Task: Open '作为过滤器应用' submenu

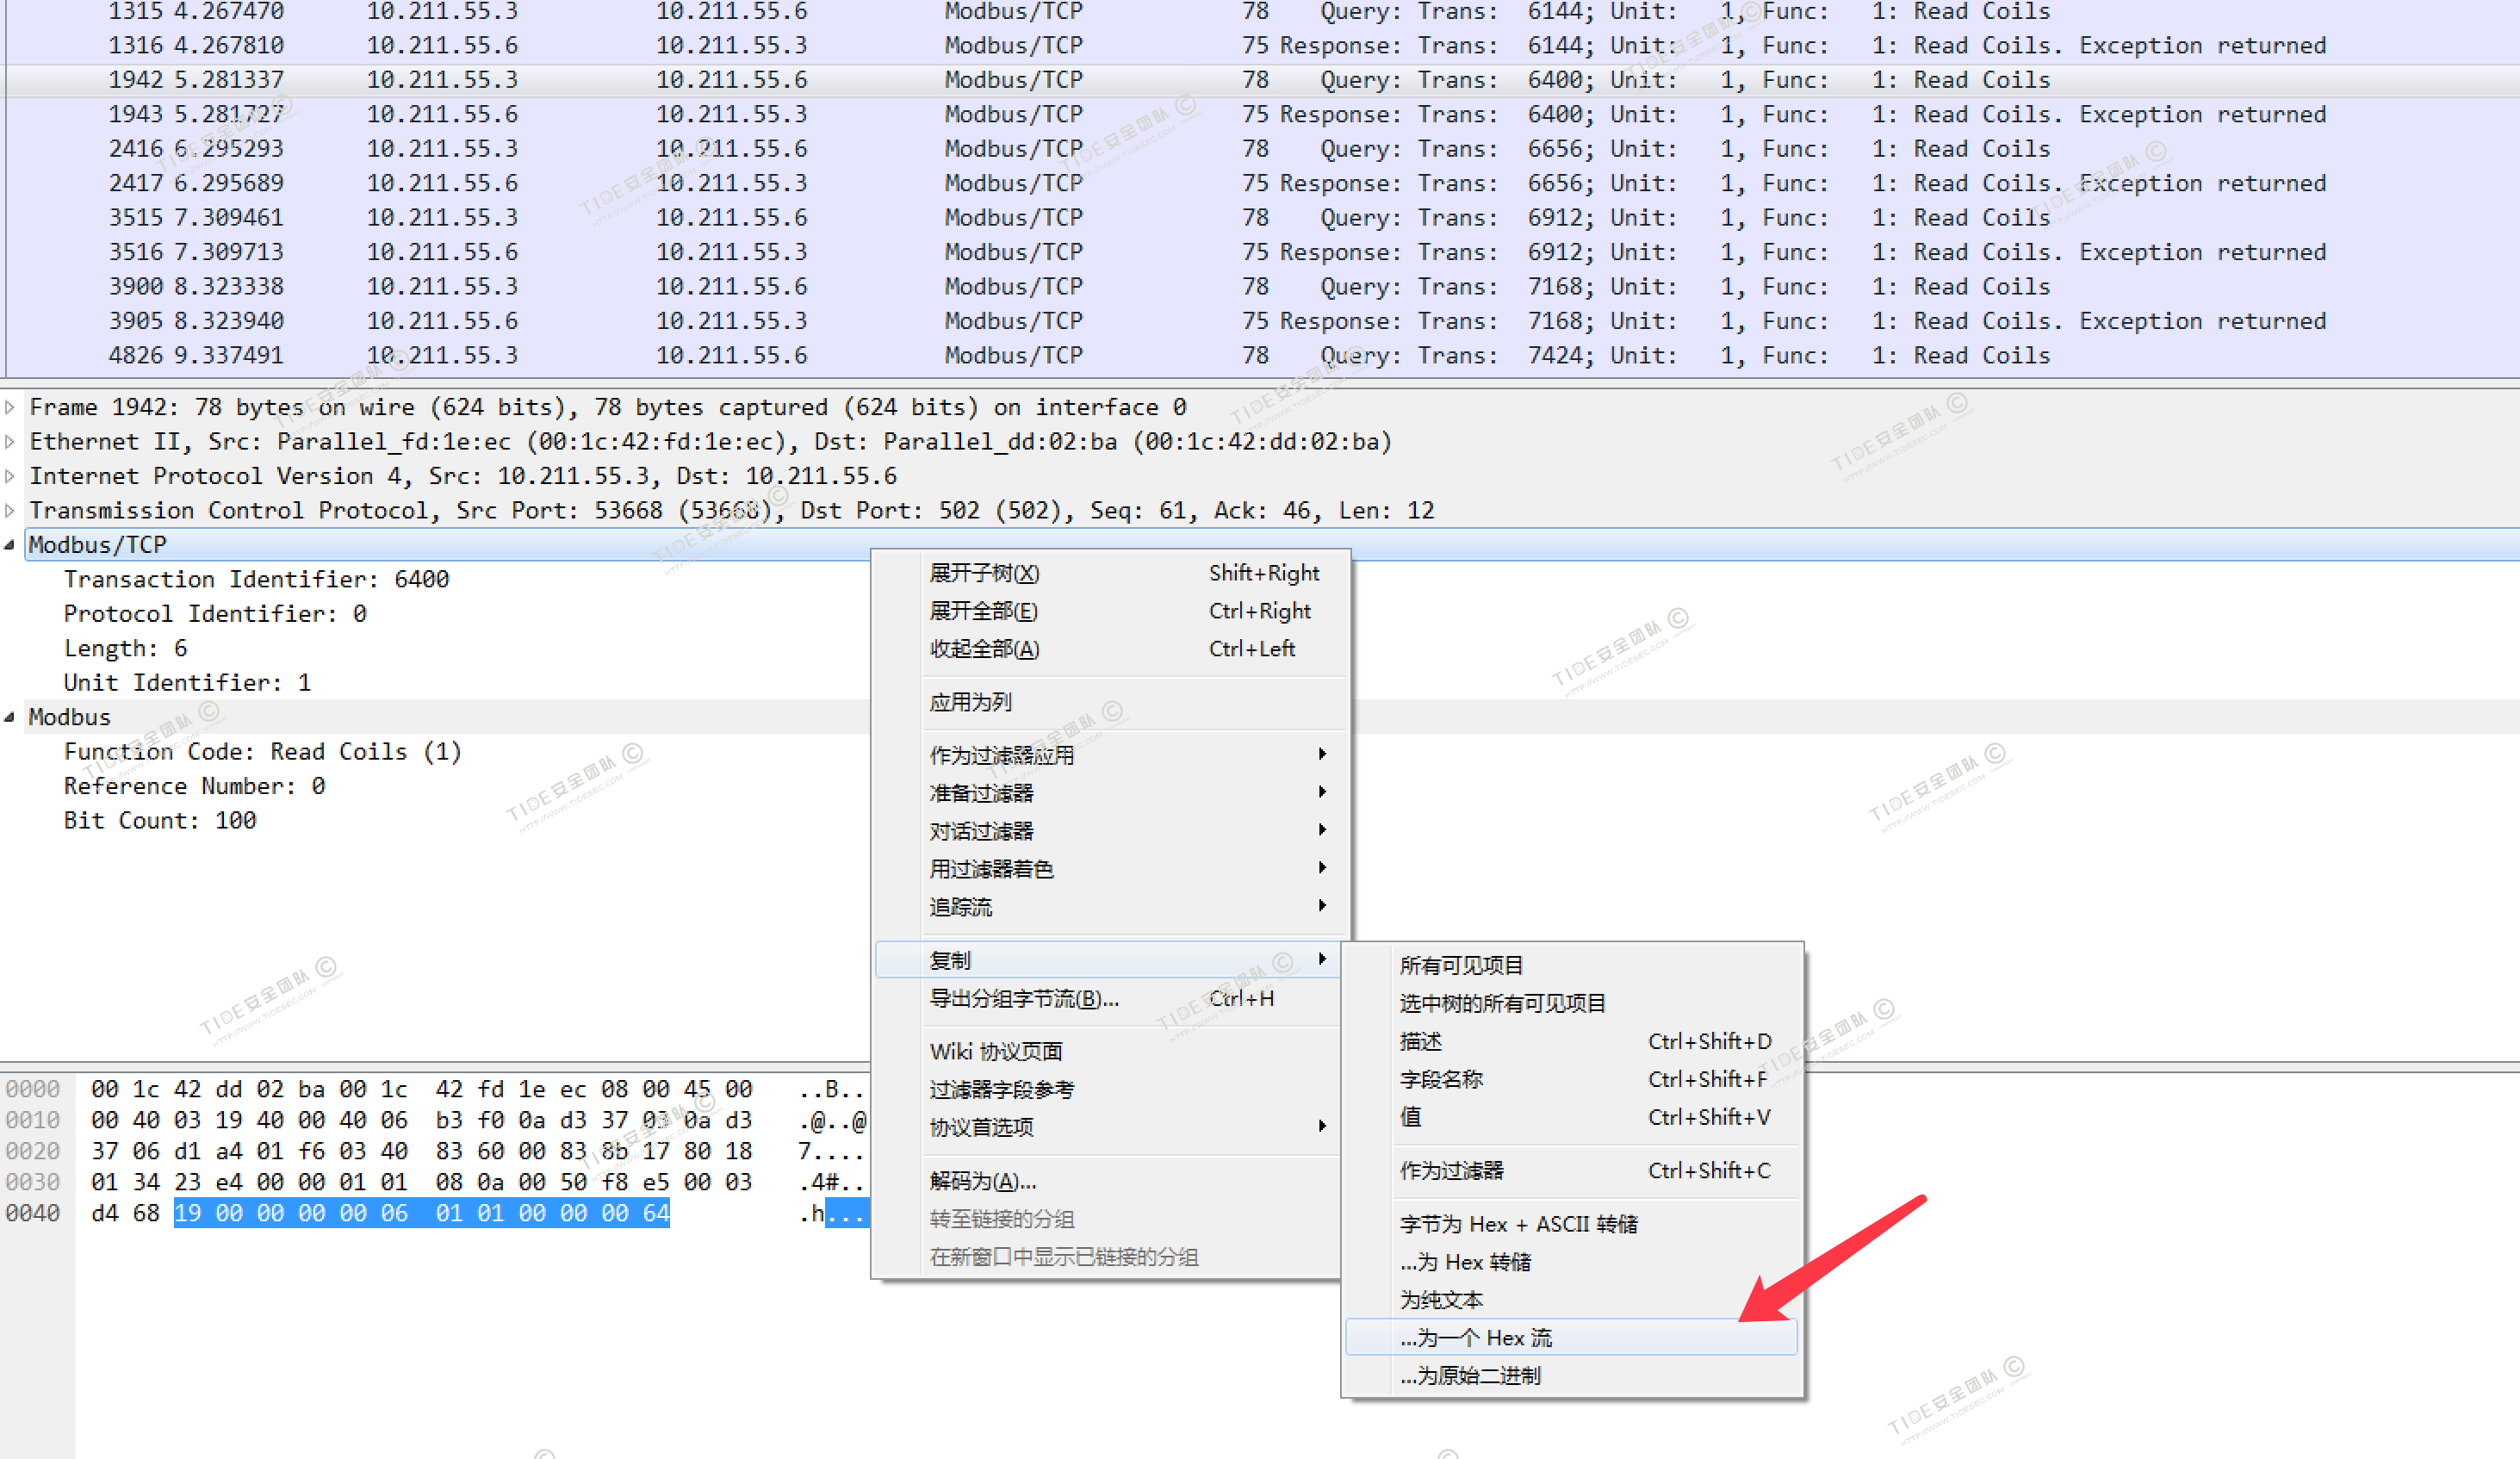Action: [x=1001, y=755]
